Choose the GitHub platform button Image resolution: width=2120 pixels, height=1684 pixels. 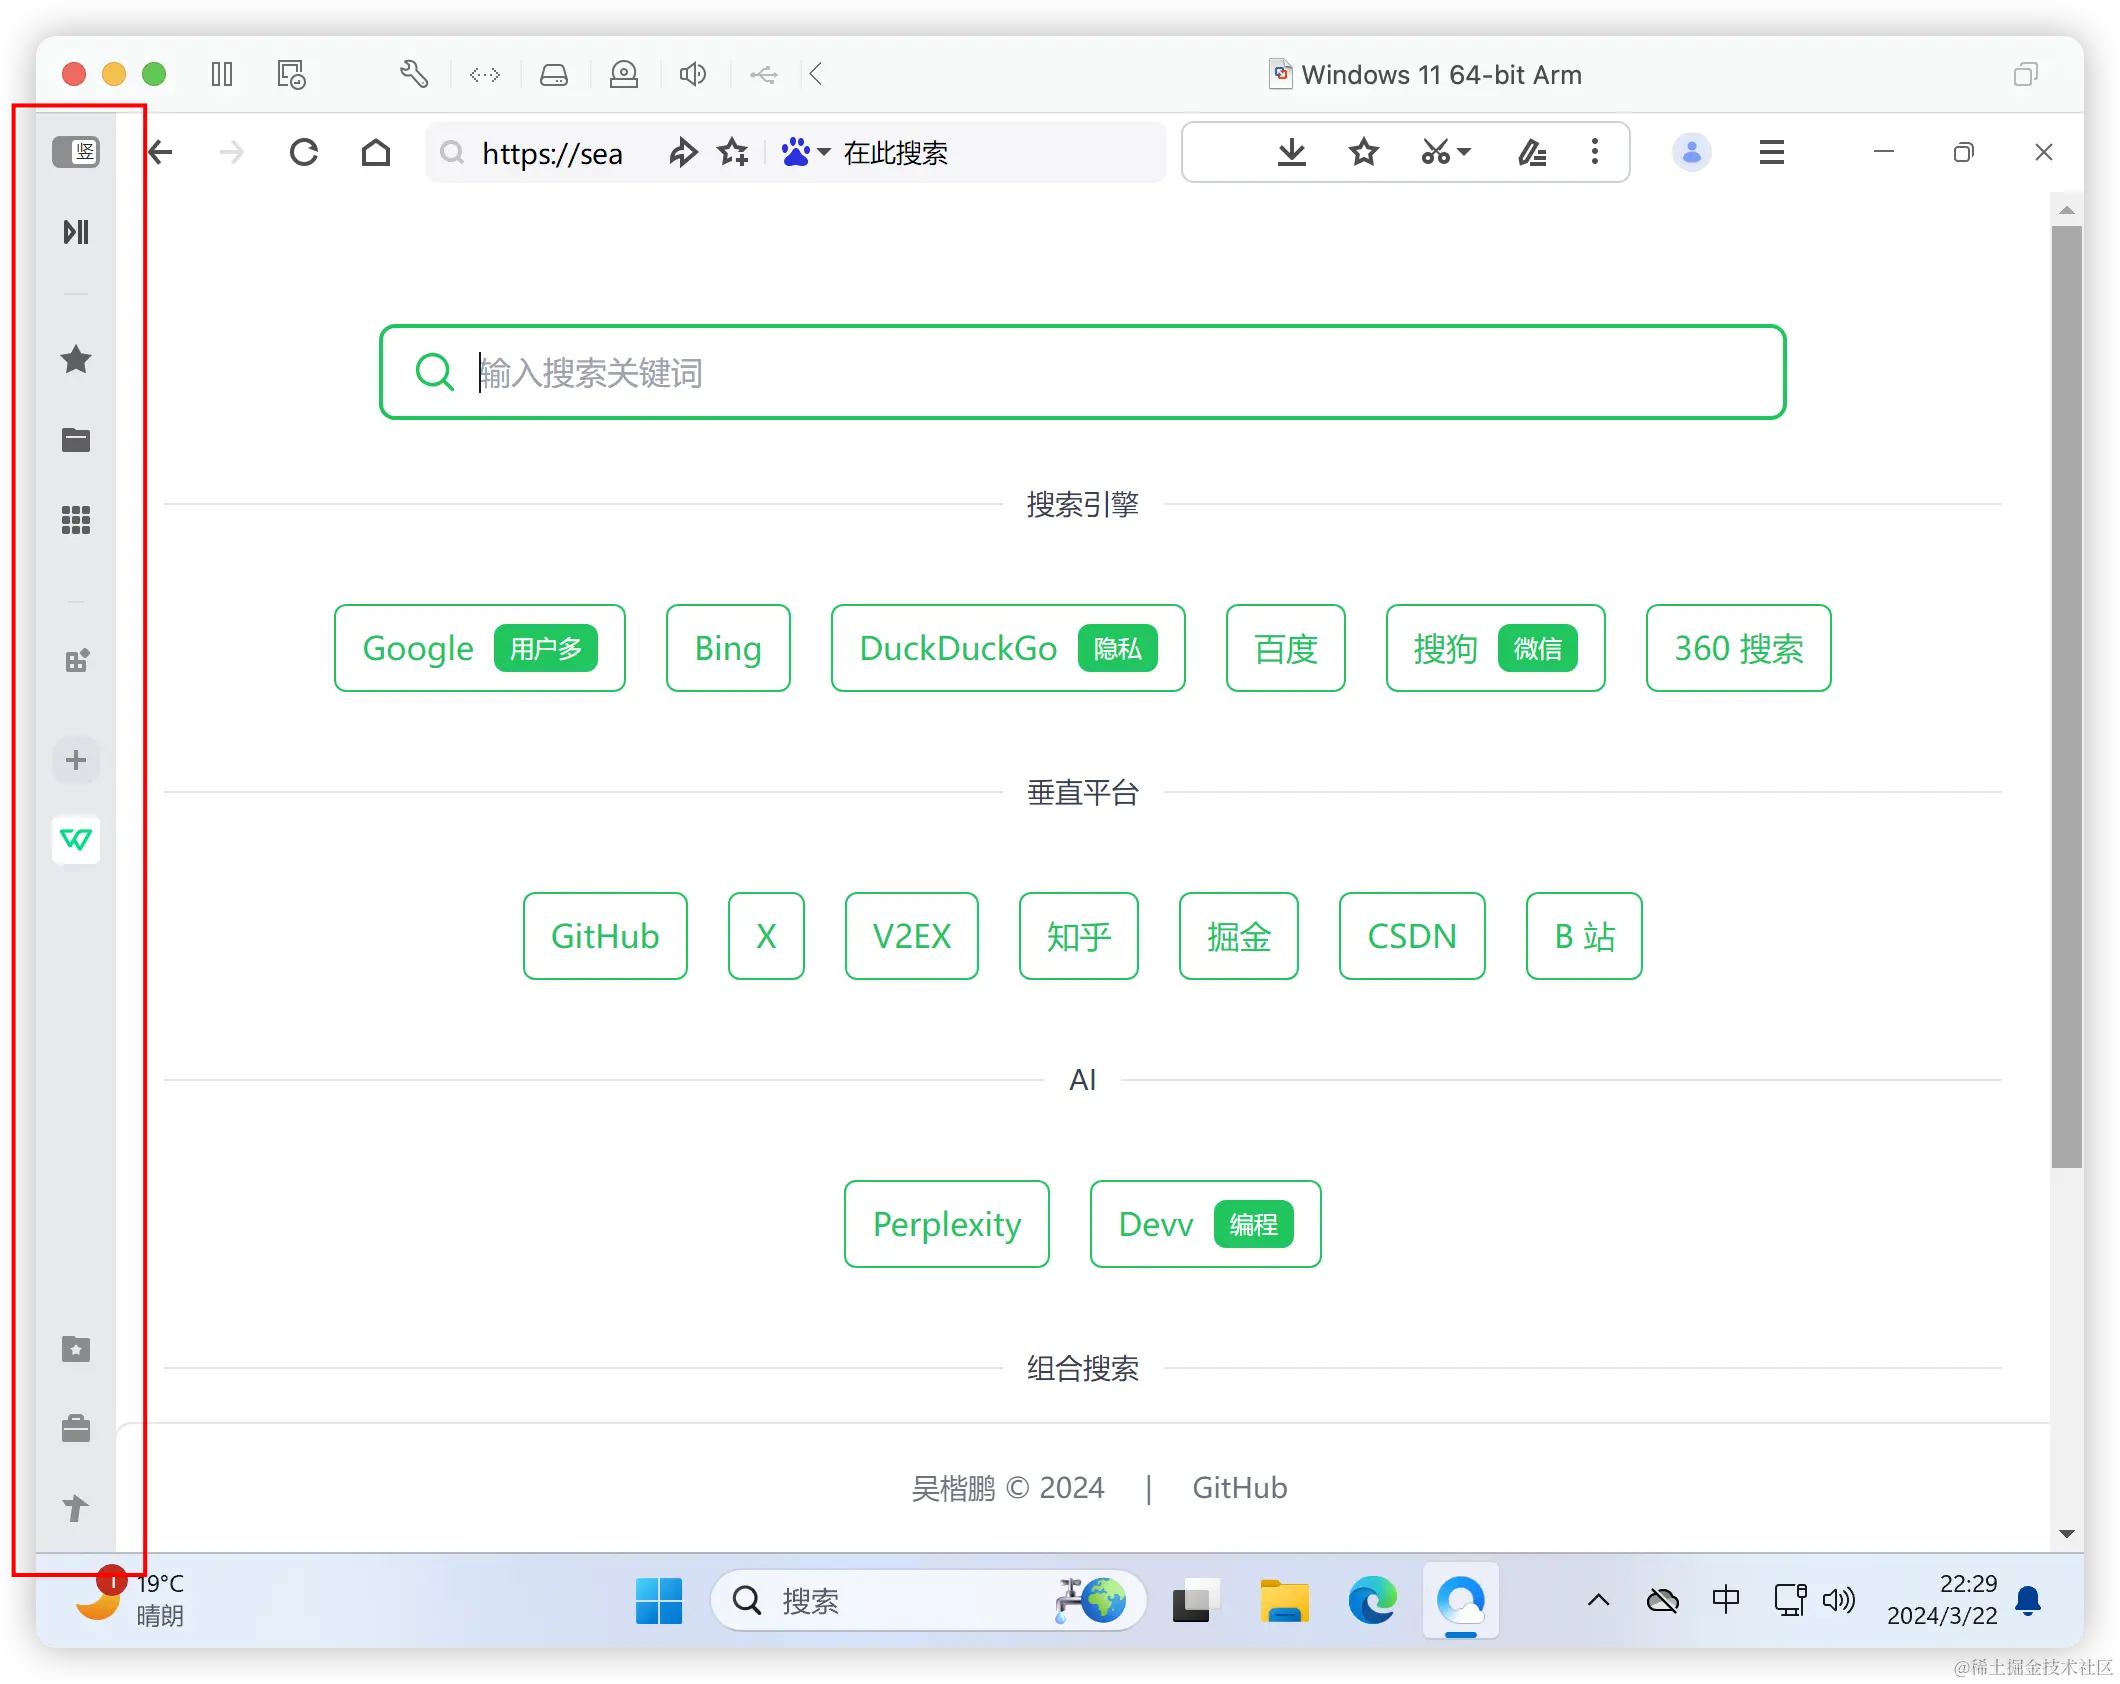coord(605,936)
